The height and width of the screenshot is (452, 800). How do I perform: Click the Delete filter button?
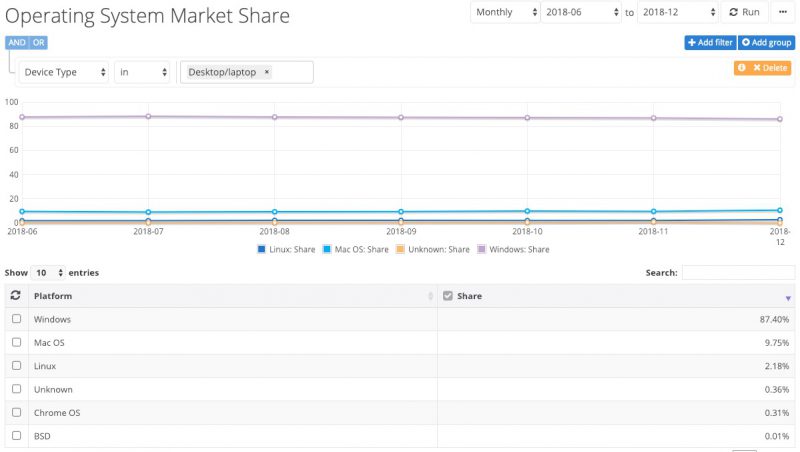point(770,67)
